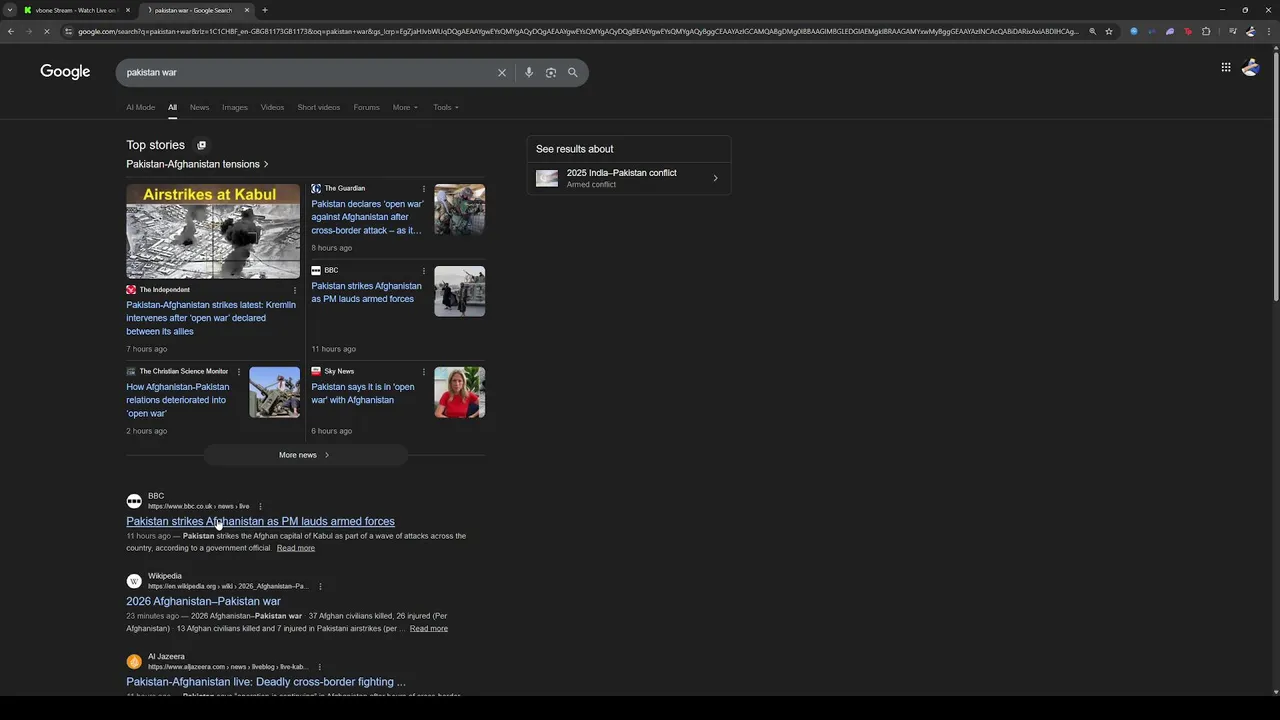The image size is (1280, 720).
Task: Open the Sky News presenter thumbnail
Action: tap(460, 392)
